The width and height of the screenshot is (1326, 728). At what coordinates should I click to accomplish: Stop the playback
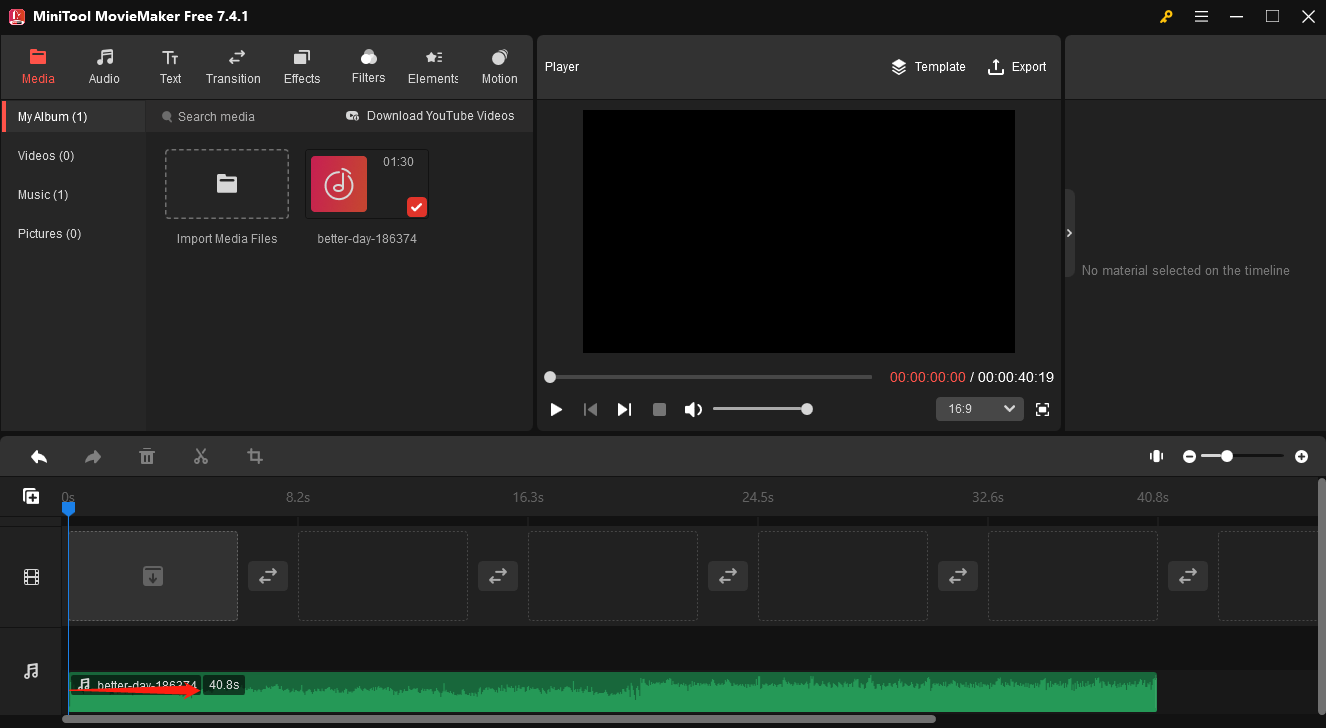[659, 409]
